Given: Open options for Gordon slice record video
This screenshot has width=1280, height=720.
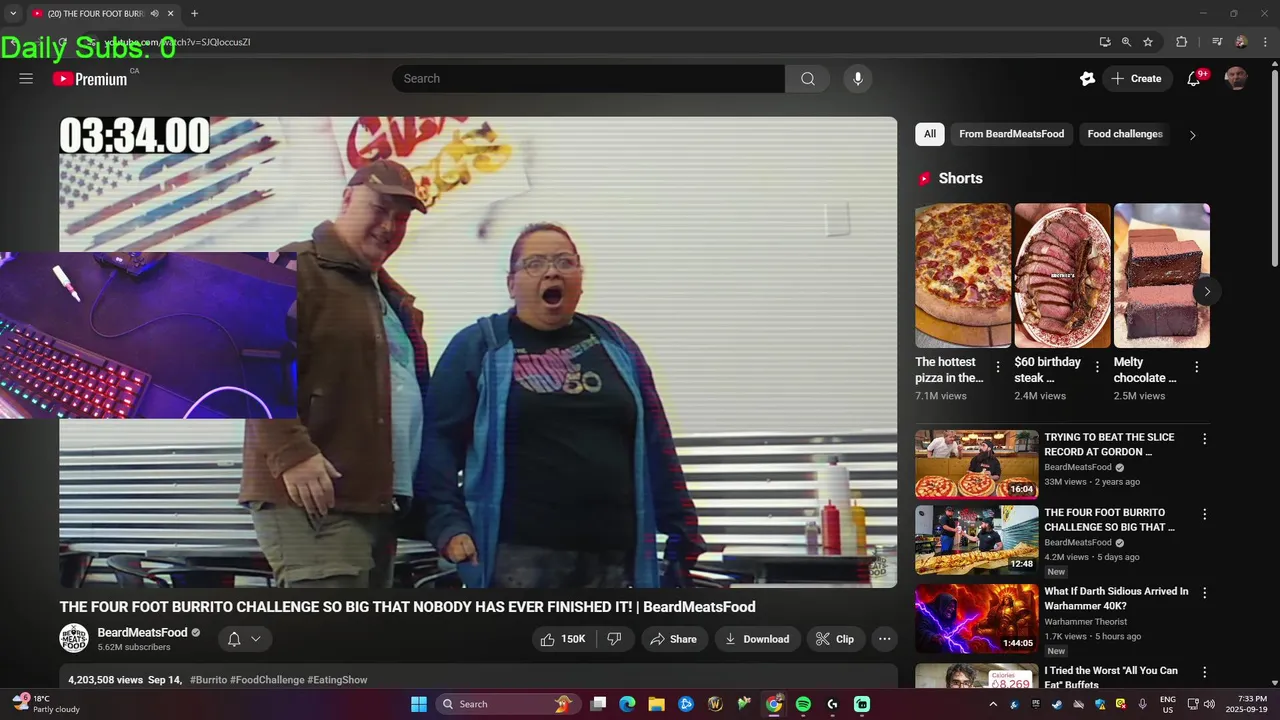Looking at the screenshot, I should pyautogui.click(x=1204, y=439).
